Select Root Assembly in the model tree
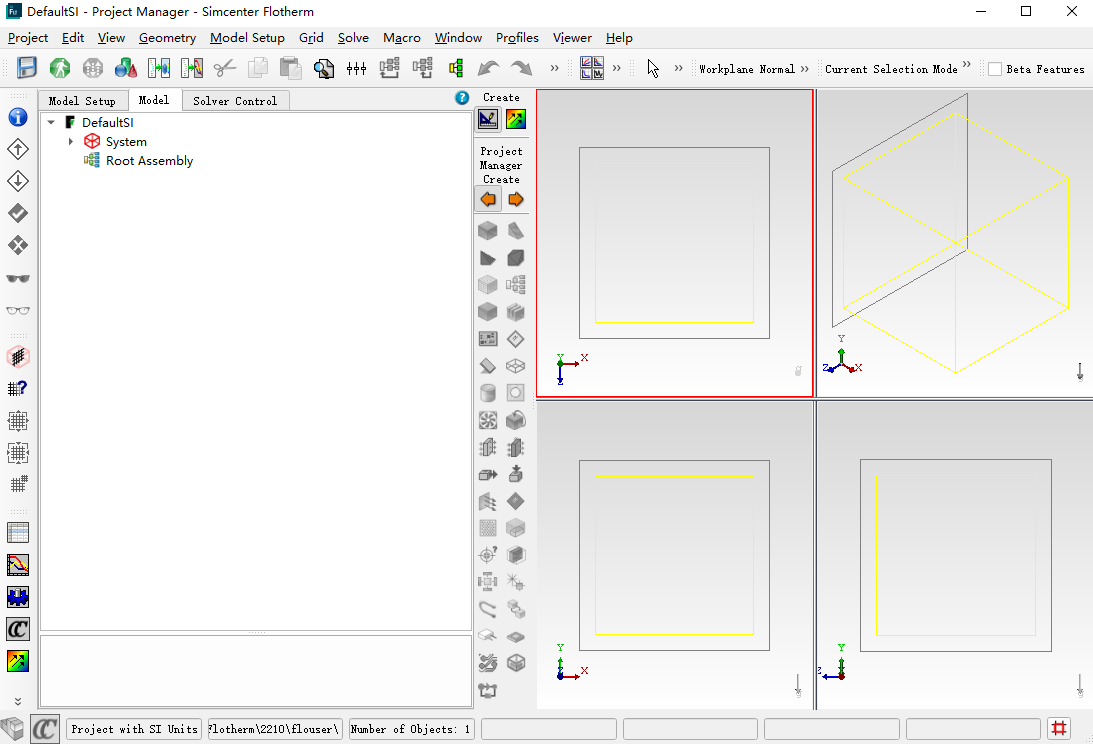 coord(149,161)
